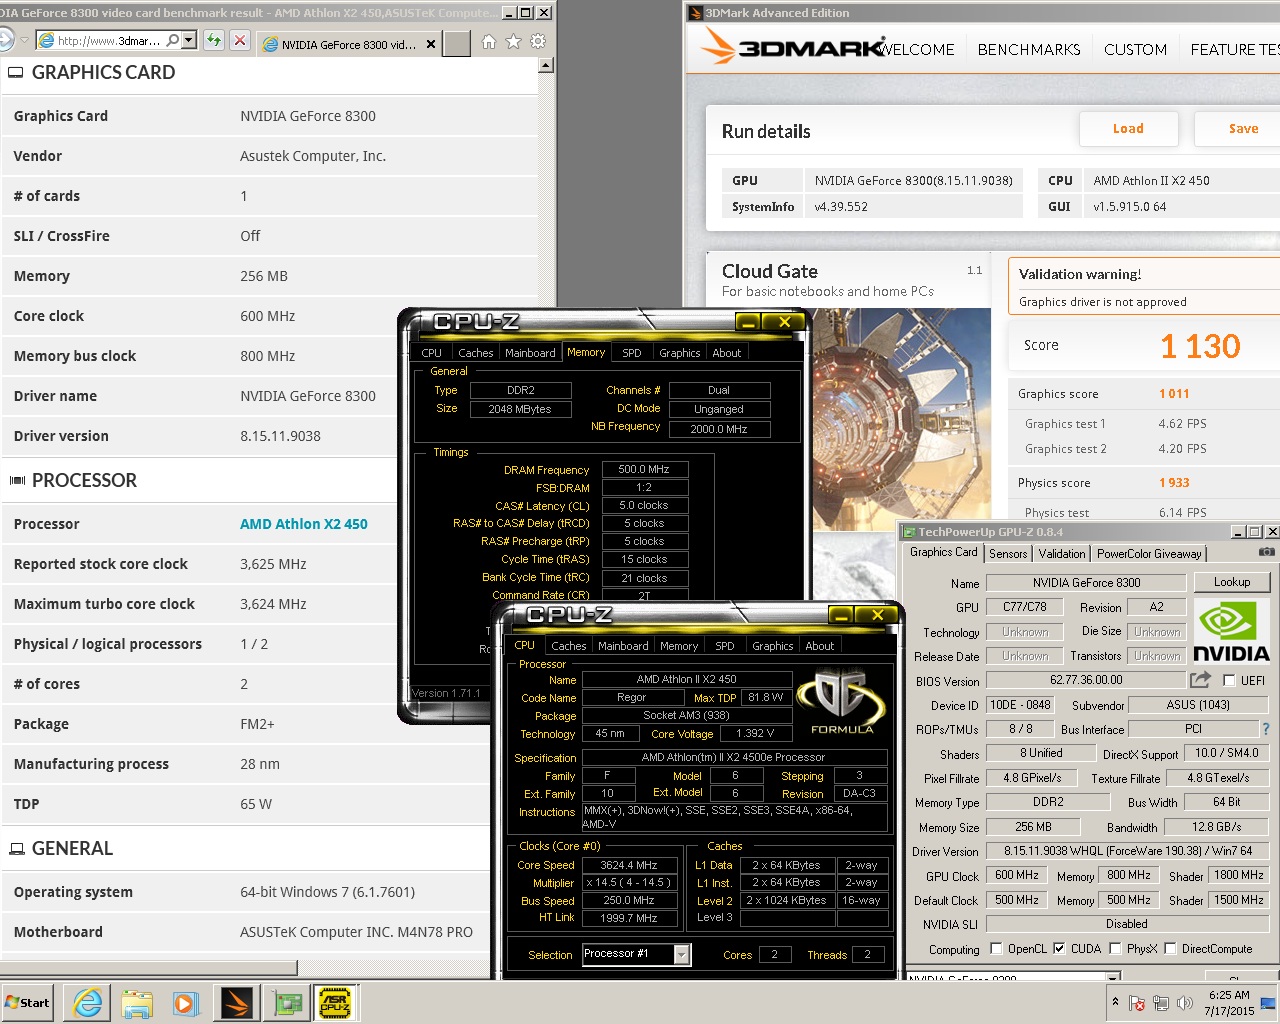
Task: Click the volume speaker tray icon
Action: coord(1185,1003)
